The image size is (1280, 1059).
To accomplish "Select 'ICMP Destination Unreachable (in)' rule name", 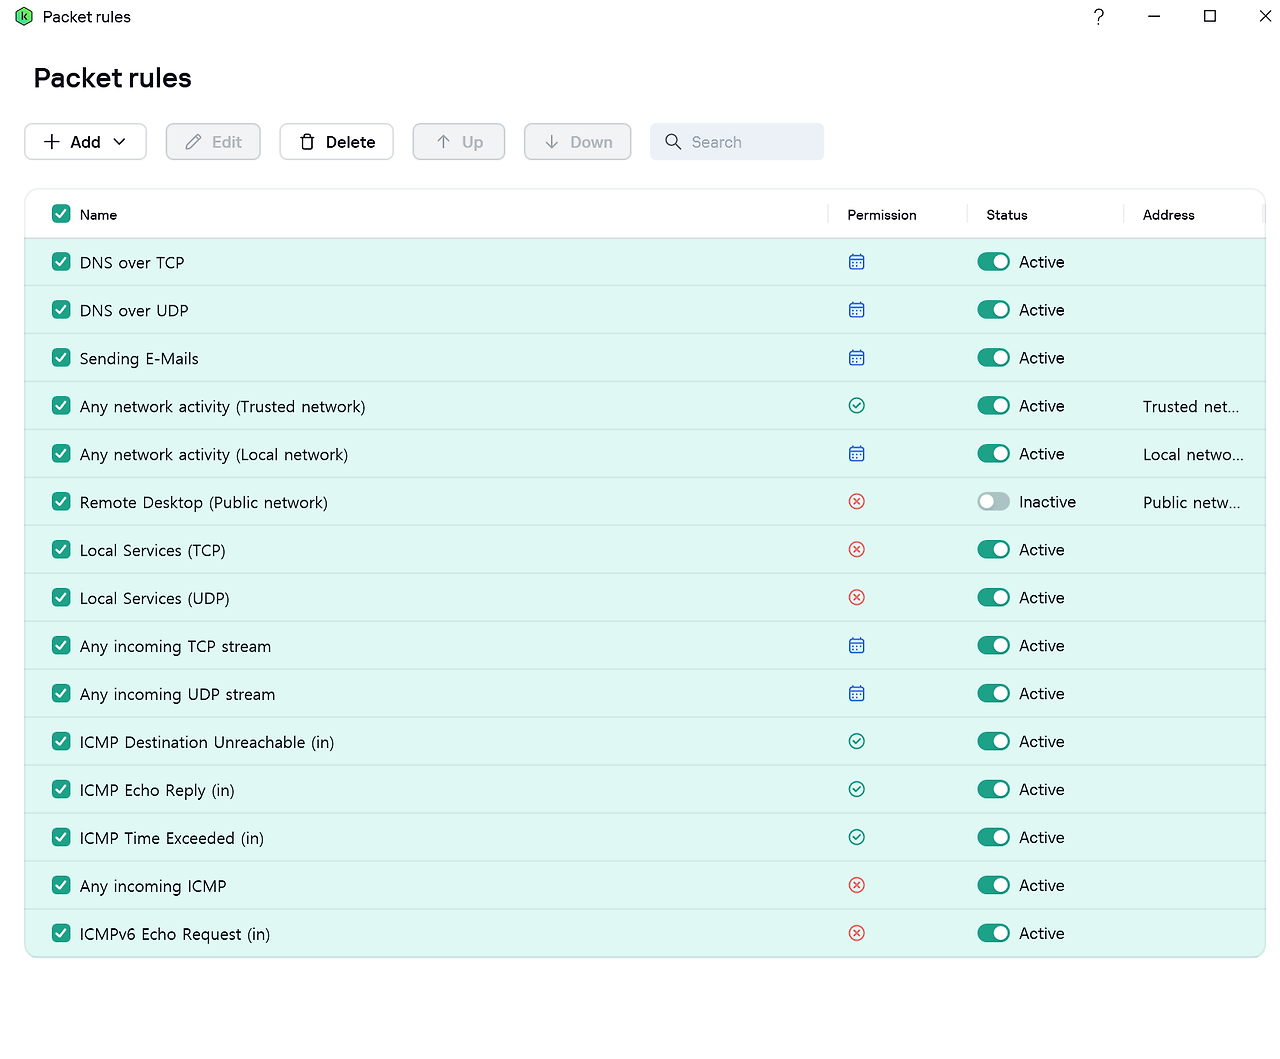I will (207, 742).
